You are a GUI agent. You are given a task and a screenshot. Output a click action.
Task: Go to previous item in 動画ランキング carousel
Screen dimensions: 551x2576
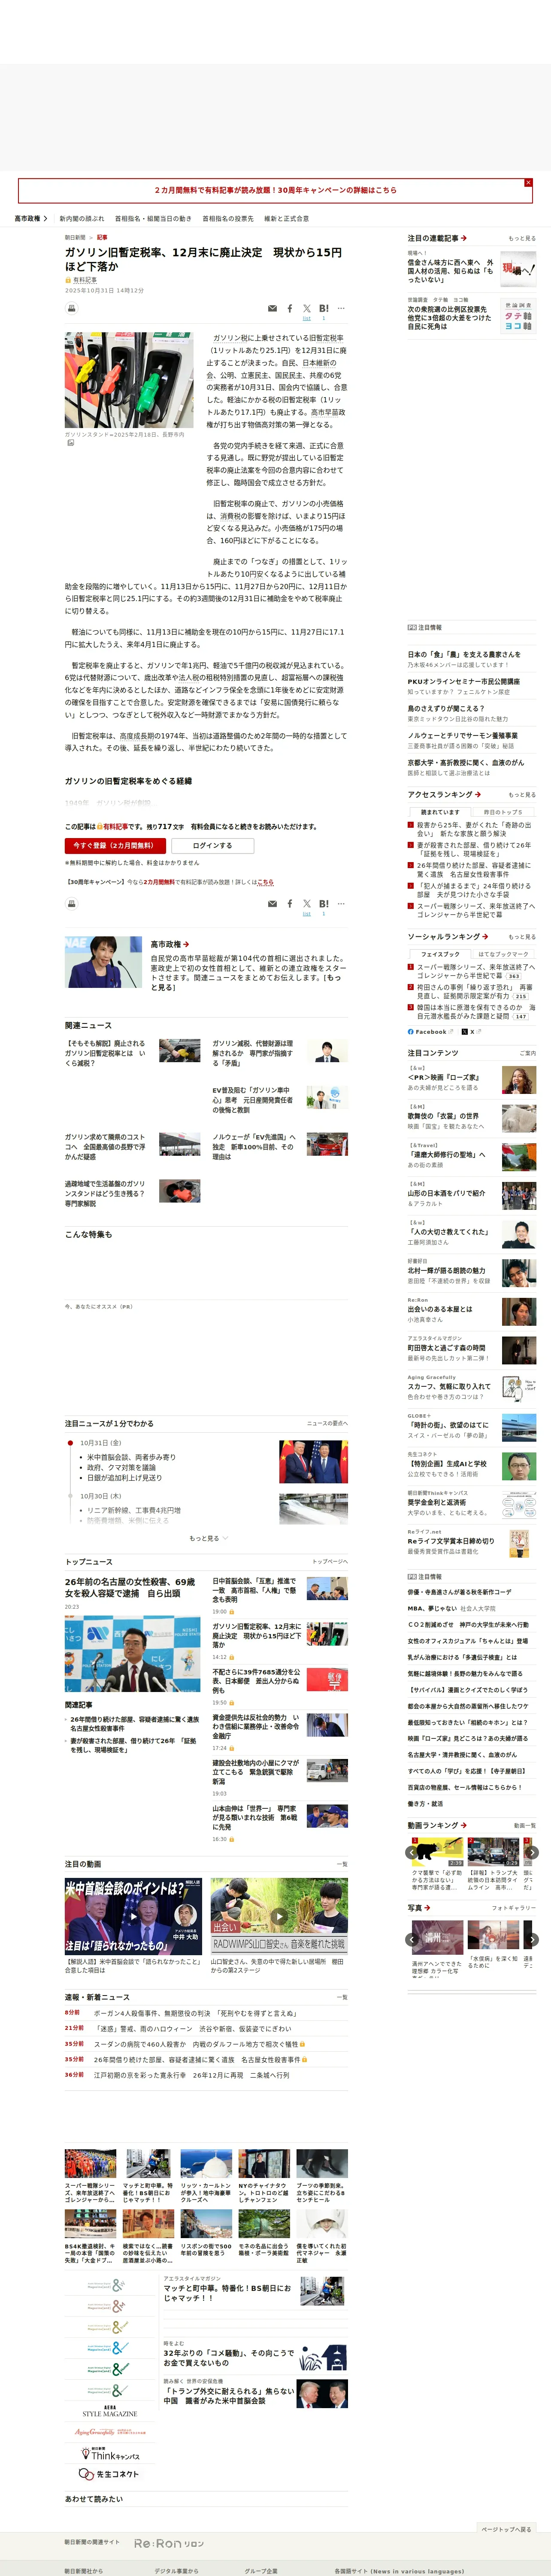[412, 1853]
